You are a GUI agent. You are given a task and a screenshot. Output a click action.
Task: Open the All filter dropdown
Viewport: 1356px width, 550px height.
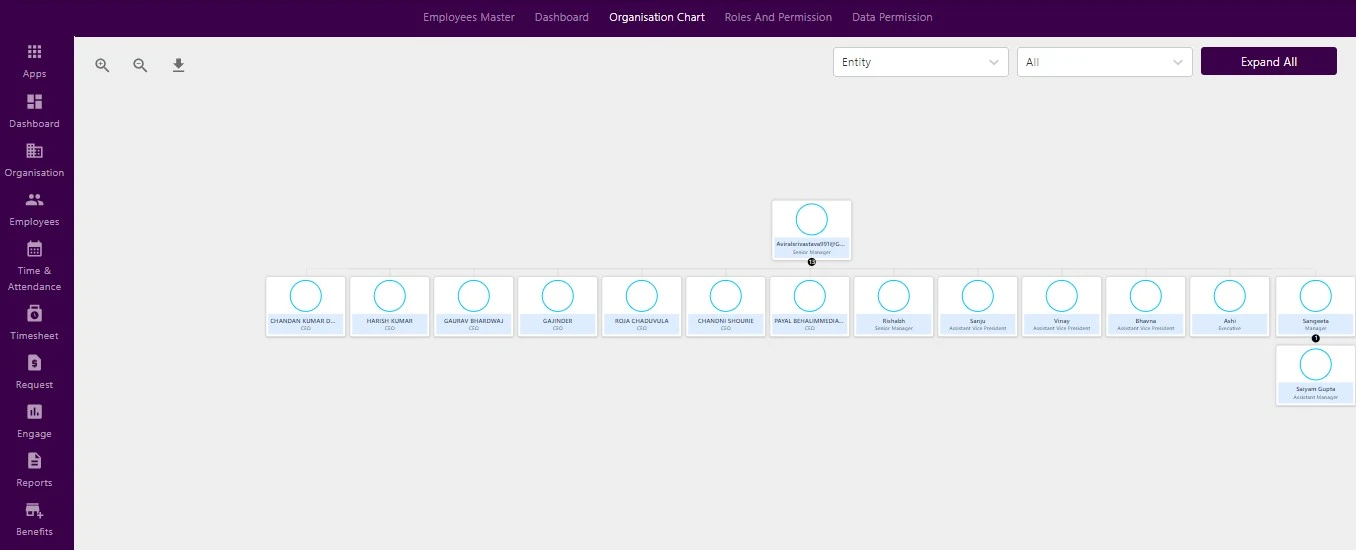(1105, 62)
